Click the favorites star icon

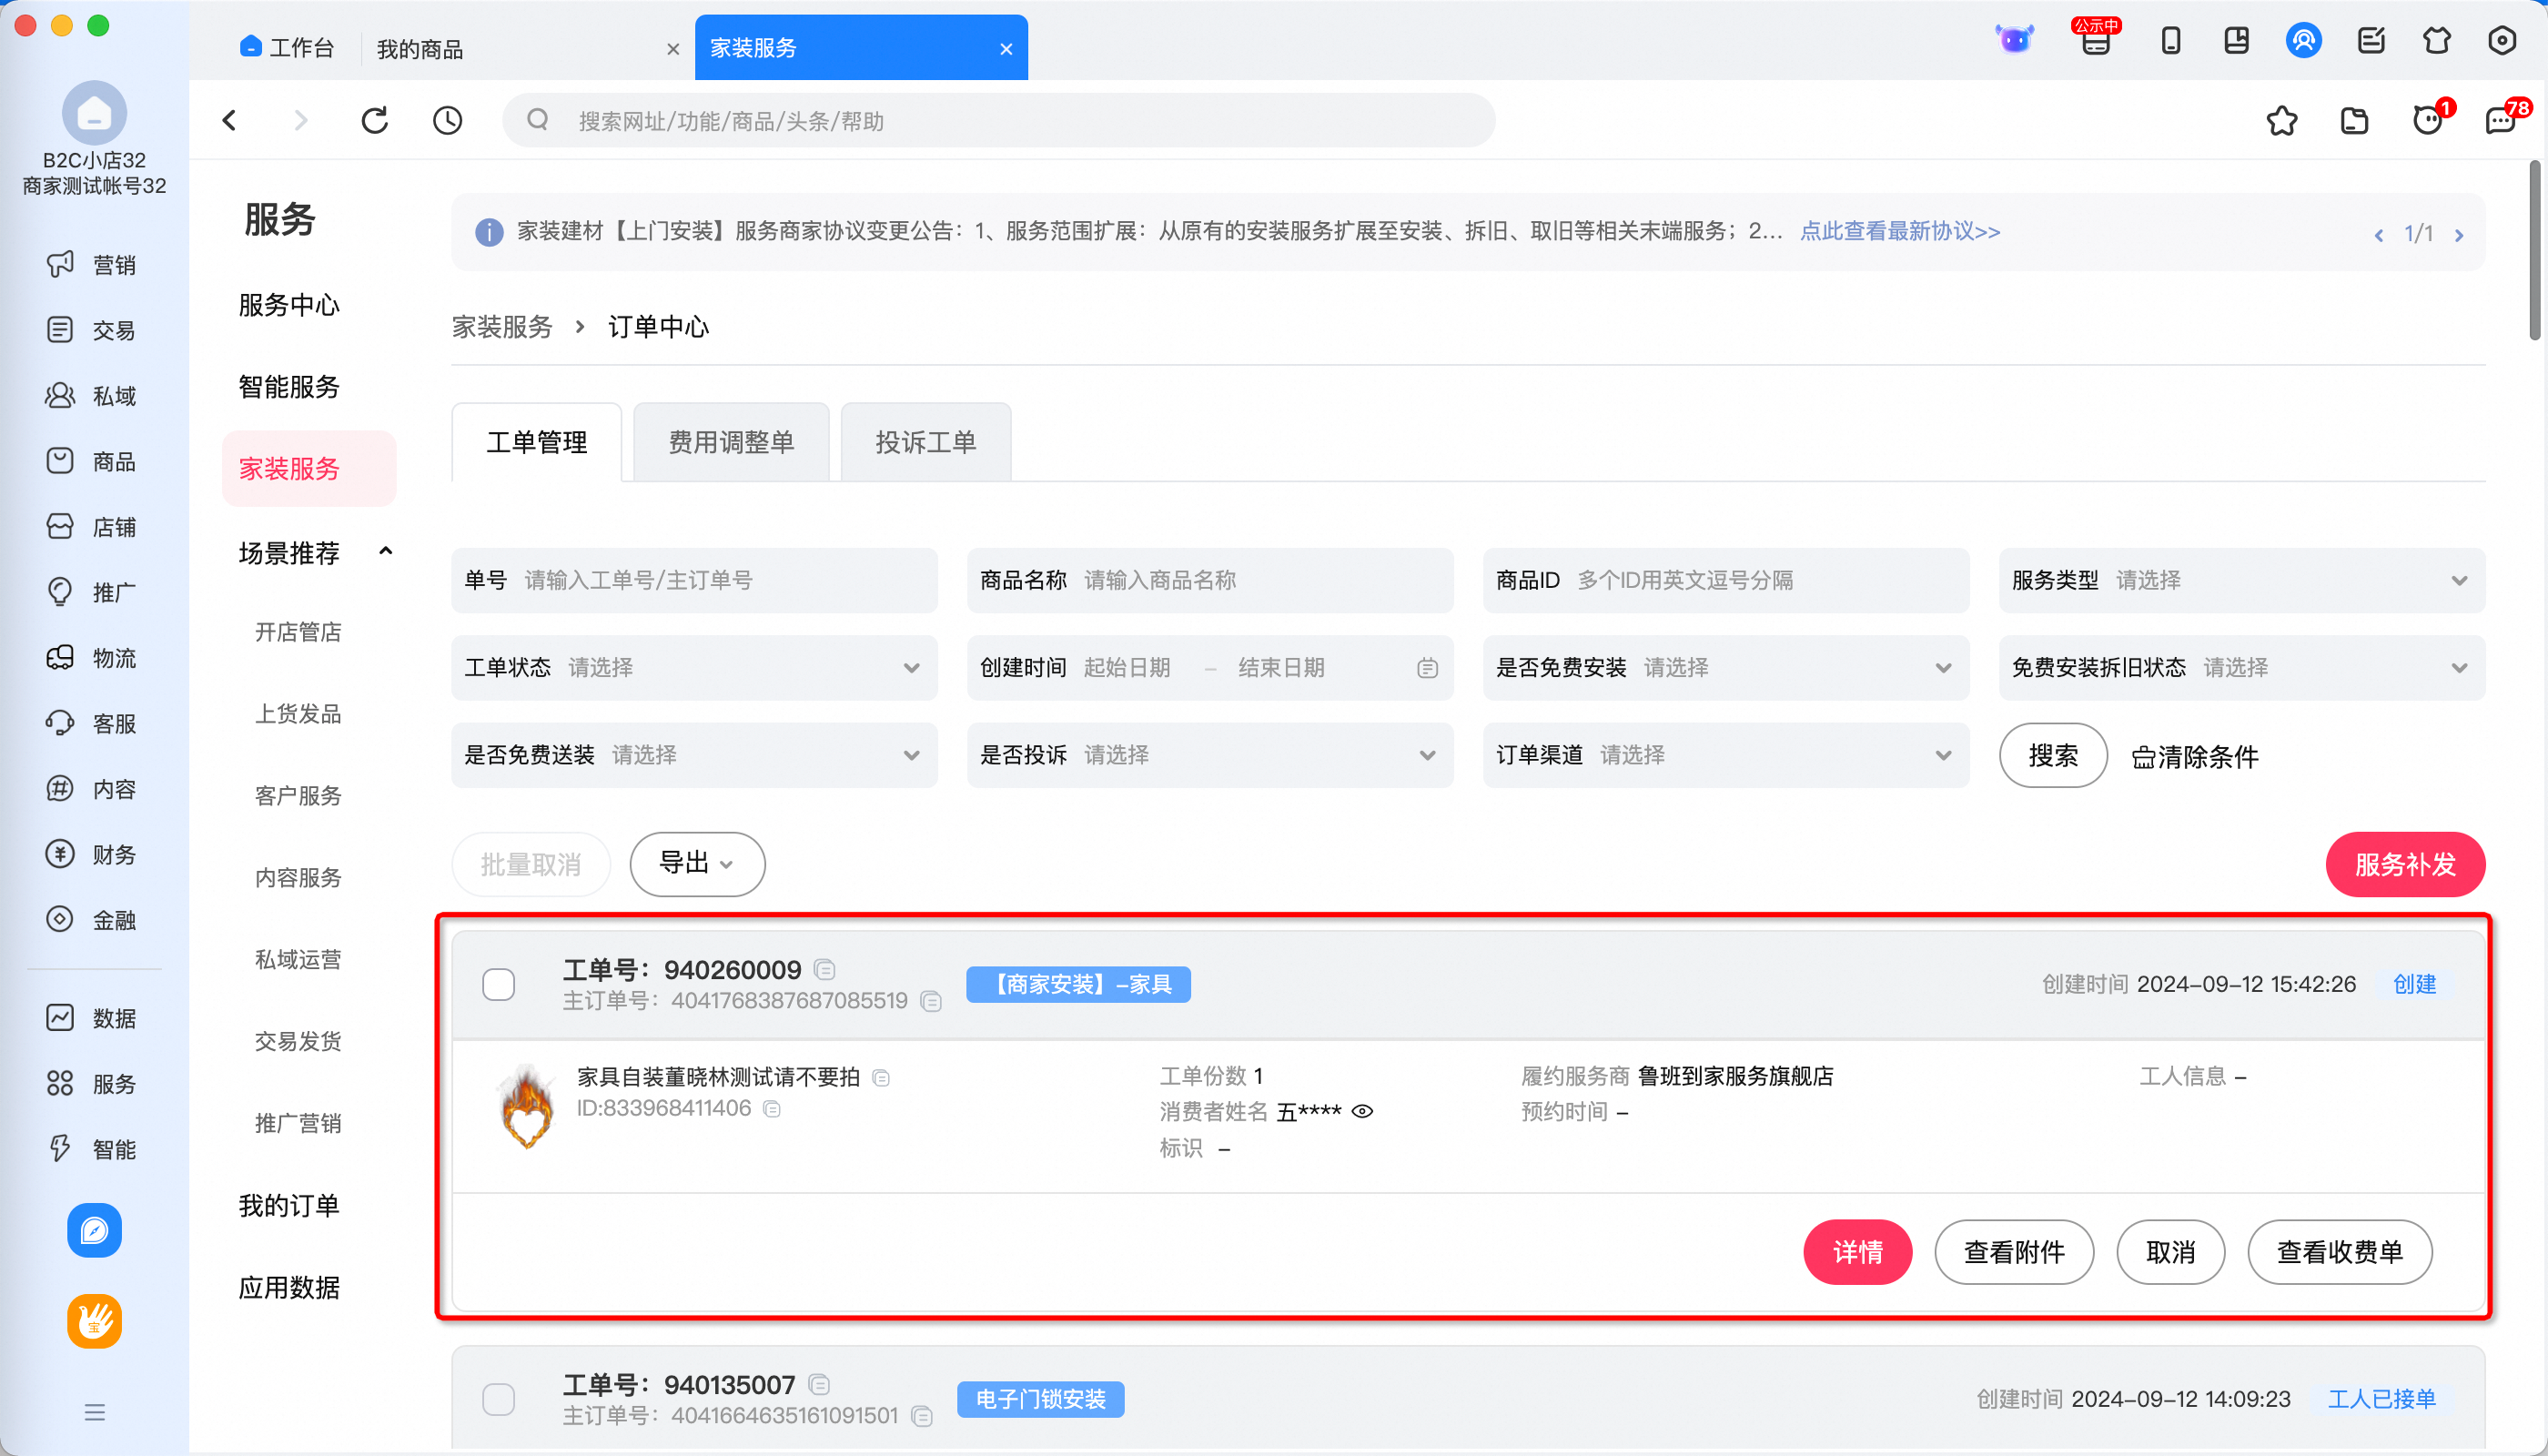click(x=2281, y=121)
